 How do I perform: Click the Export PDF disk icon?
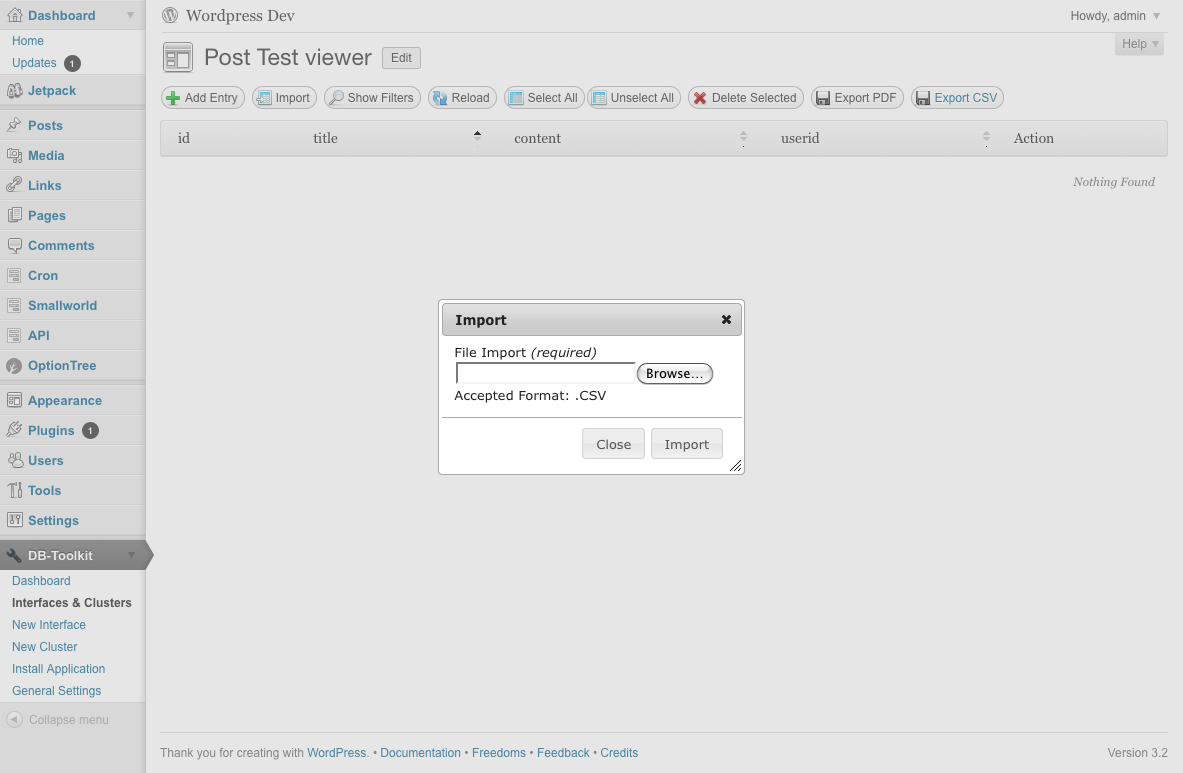823,98
